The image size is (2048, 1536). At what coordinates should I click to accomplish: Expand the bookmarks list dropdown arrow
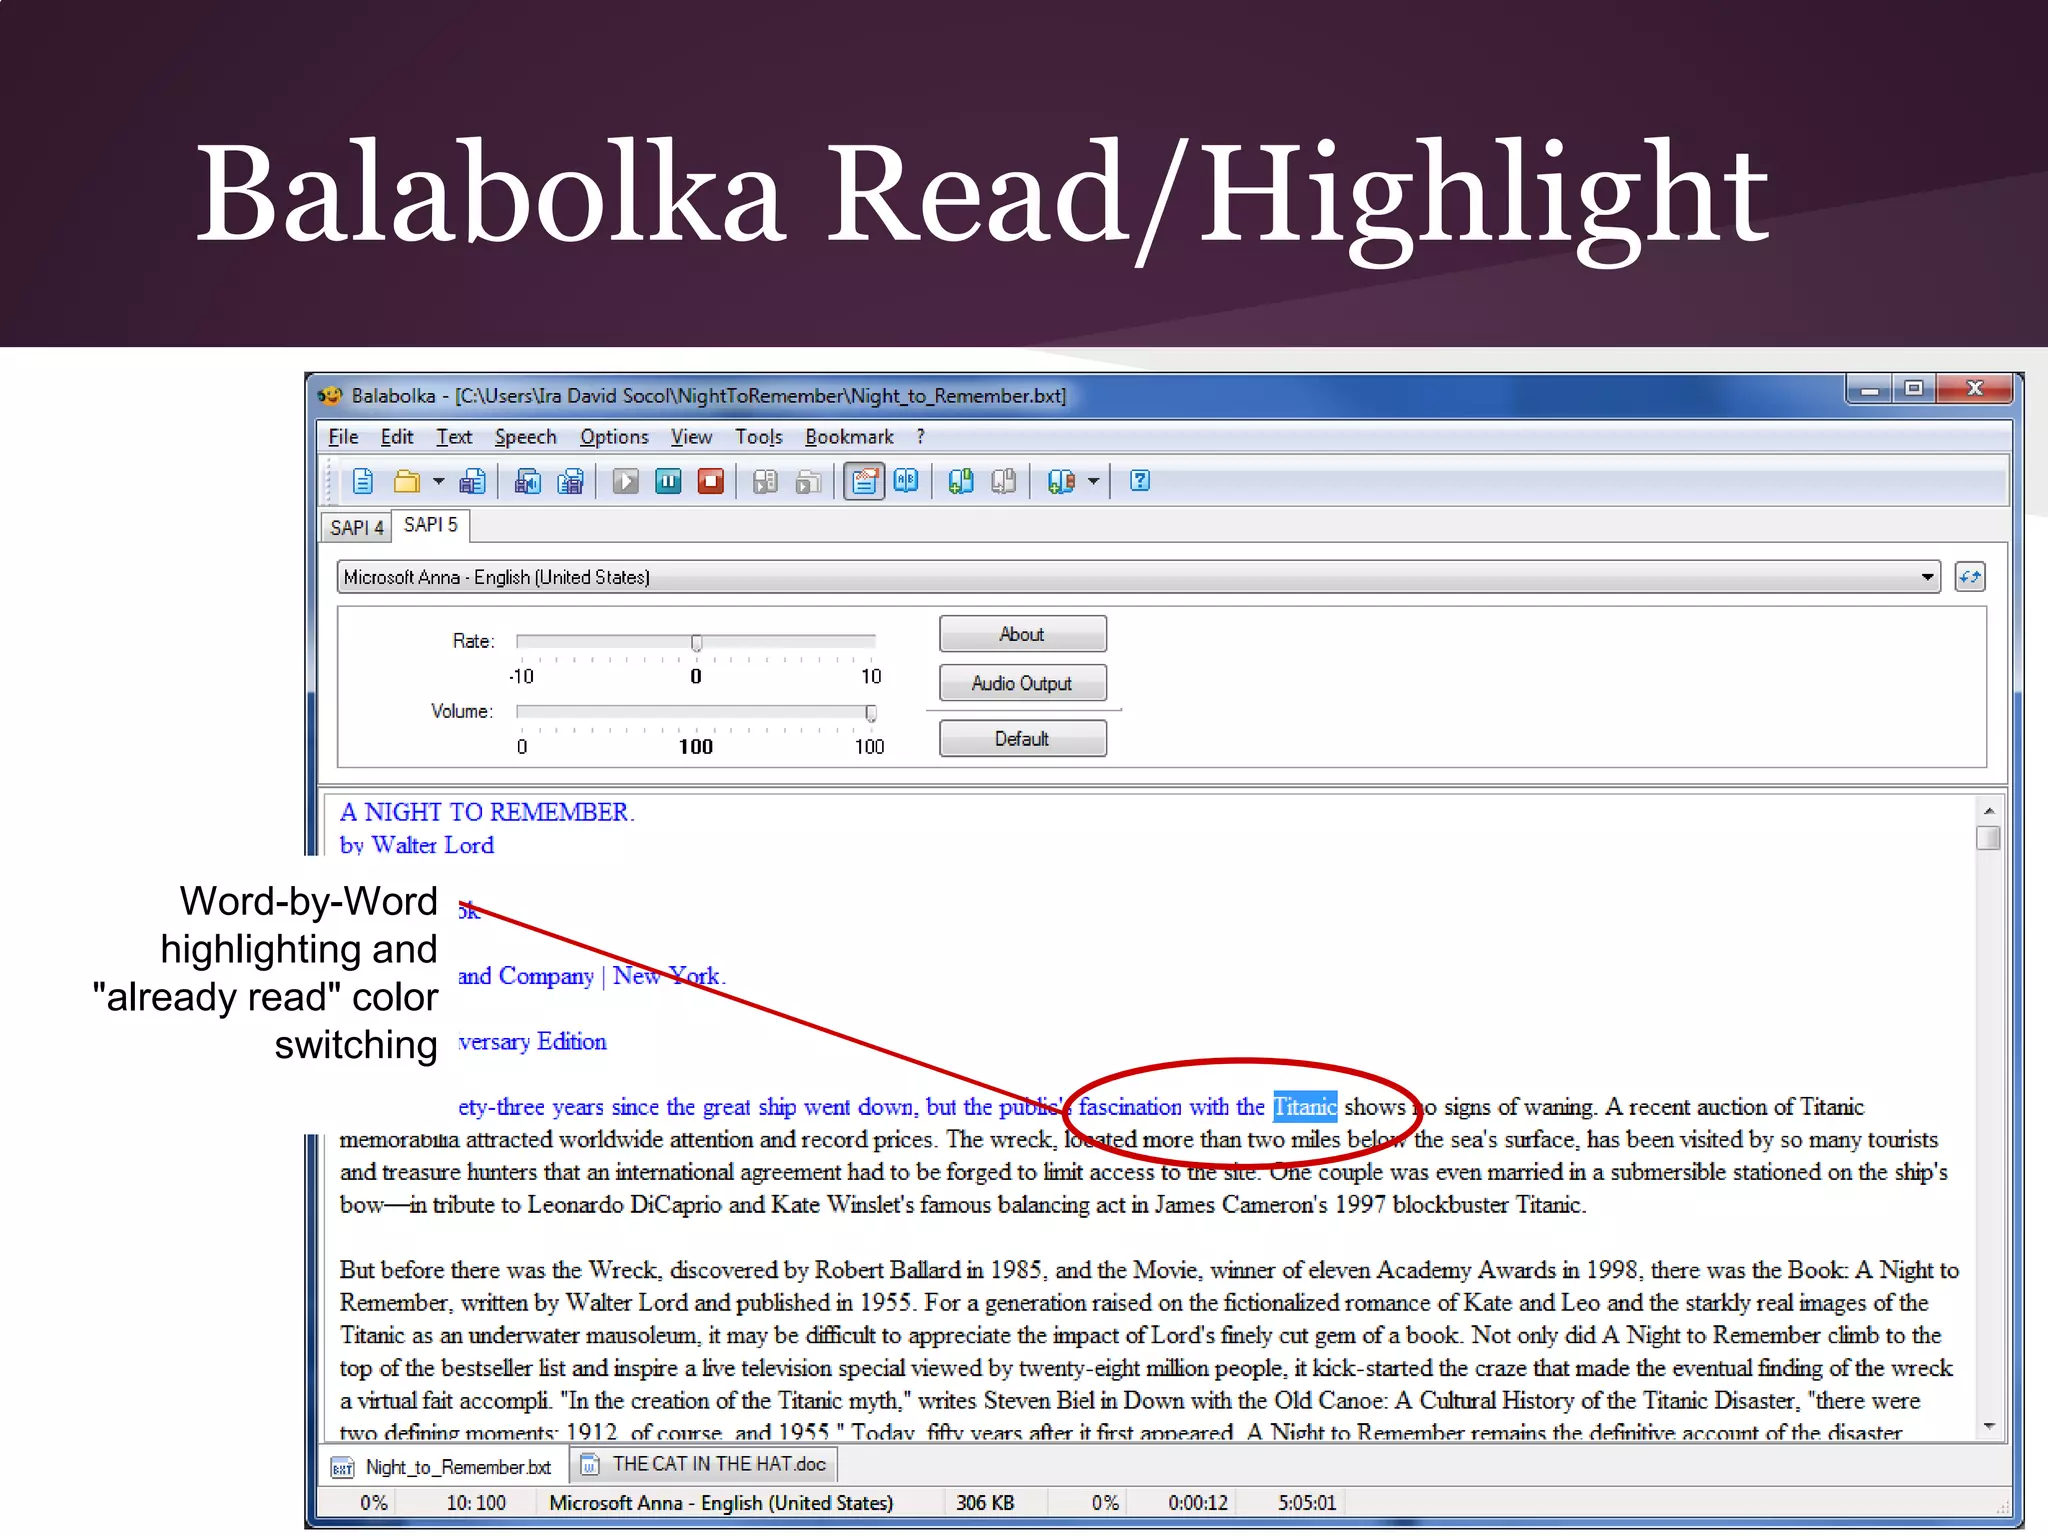(1093, 482)
